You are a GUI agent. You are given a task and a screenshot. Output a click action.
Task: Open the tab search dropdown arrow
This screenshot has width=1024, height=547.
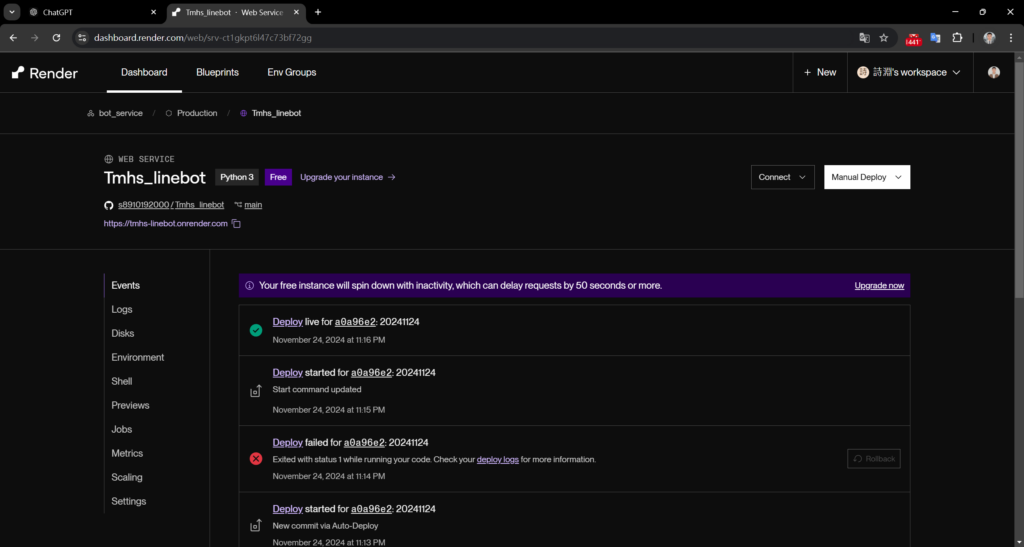click(x=12, y=12)
